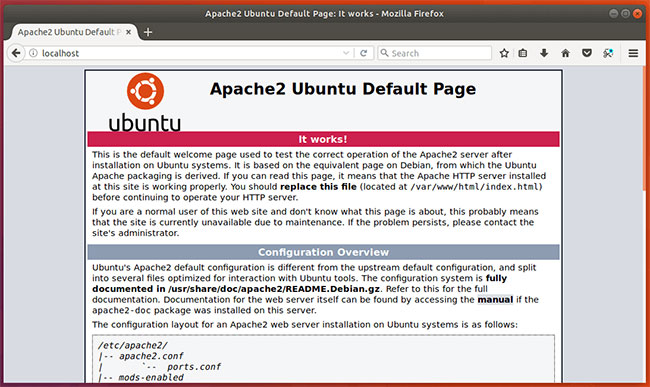This screenshot has width=650, height=387.
Task: Click the Ubuntu logo image
Action: (x=145, y=102)
